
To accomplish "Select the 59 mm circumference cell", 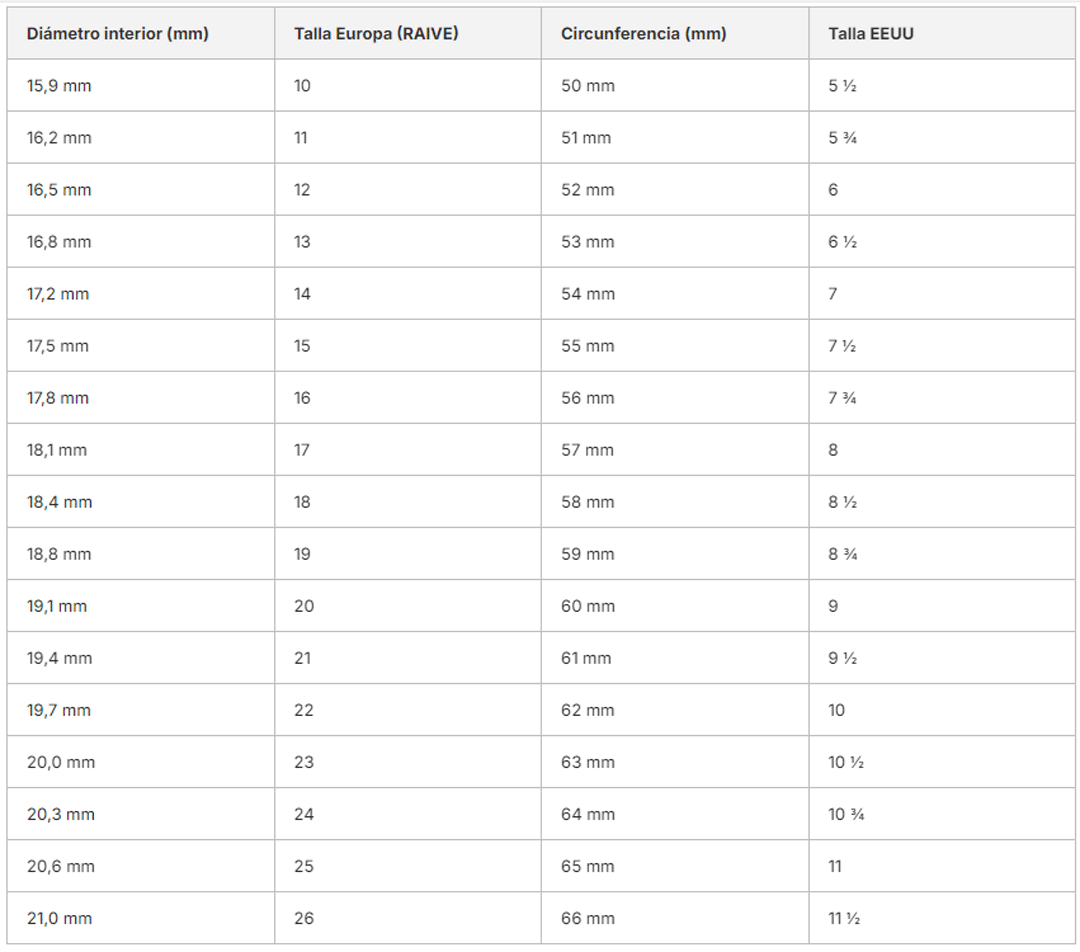I will pos(588,554).
